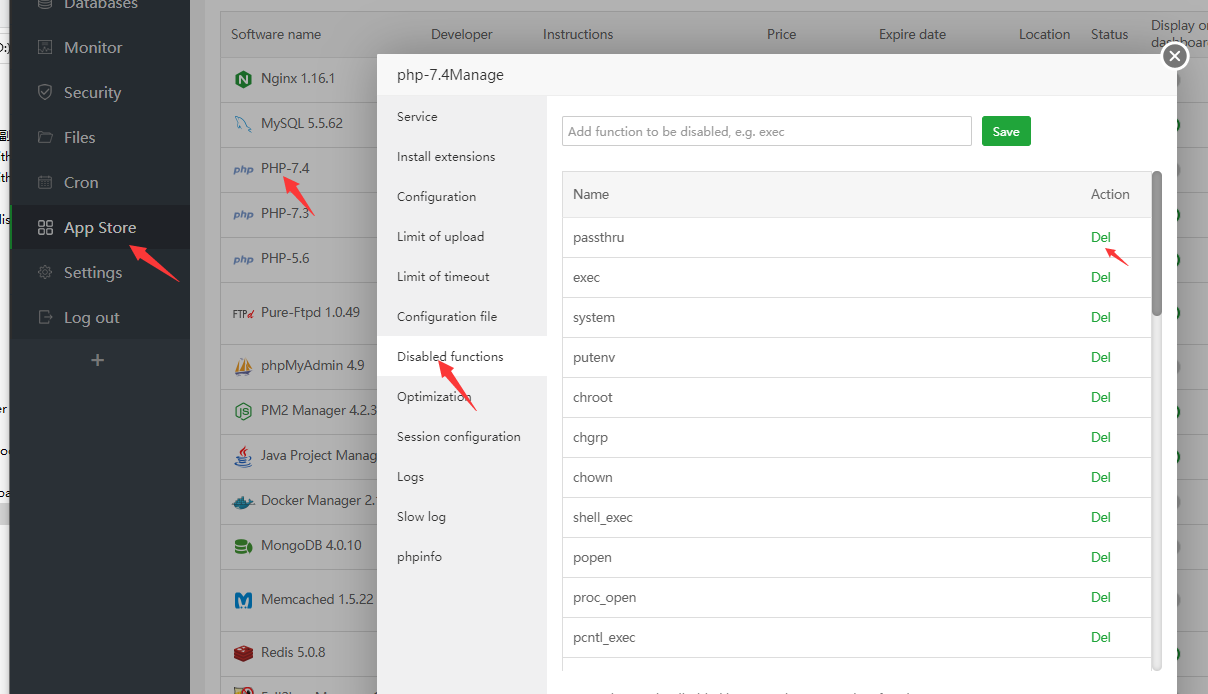Click the Name column header
1208x694 pixels.
coord(591,194)
